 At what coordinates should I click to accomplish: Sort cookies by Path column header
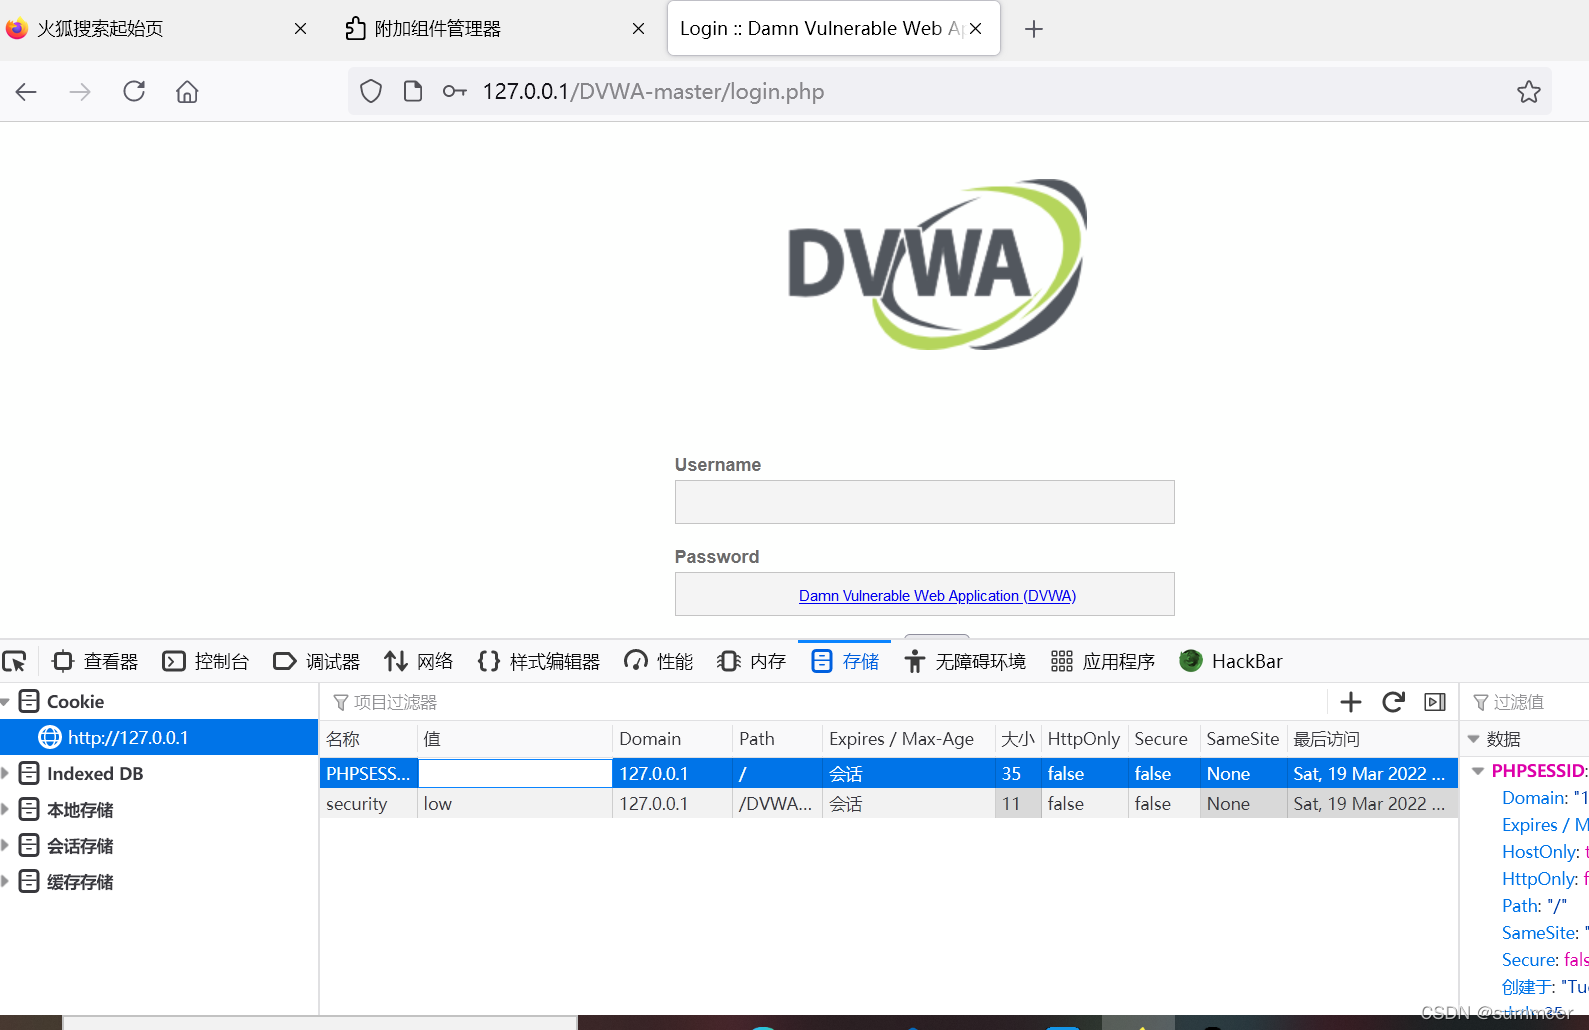777,739
